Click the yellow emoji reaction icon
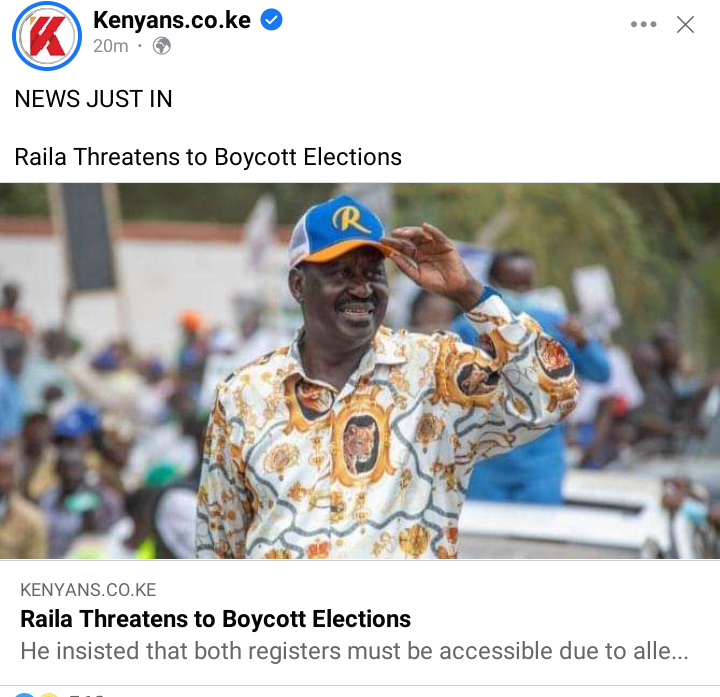Image resolution: width=720 pixels, height=697 pixels. (49, 695)
